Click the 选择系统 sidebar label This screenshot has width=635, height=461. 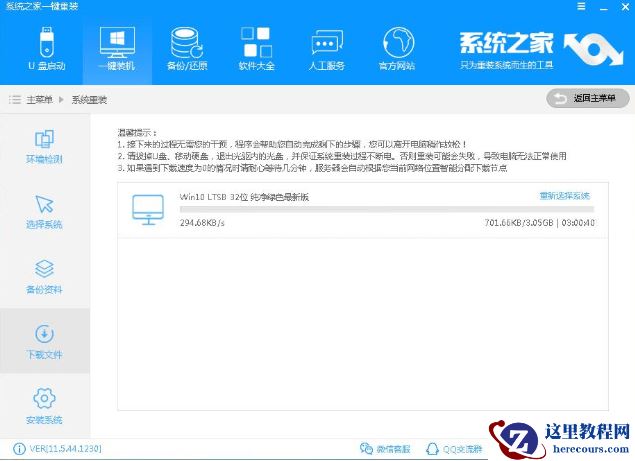pyautogui.click(x=44, y=224)
